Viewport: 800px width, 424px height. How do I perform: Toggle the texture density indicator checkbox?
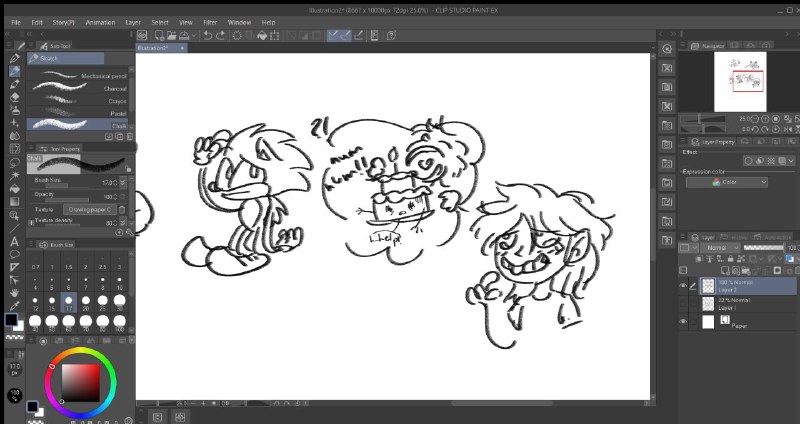31,222
